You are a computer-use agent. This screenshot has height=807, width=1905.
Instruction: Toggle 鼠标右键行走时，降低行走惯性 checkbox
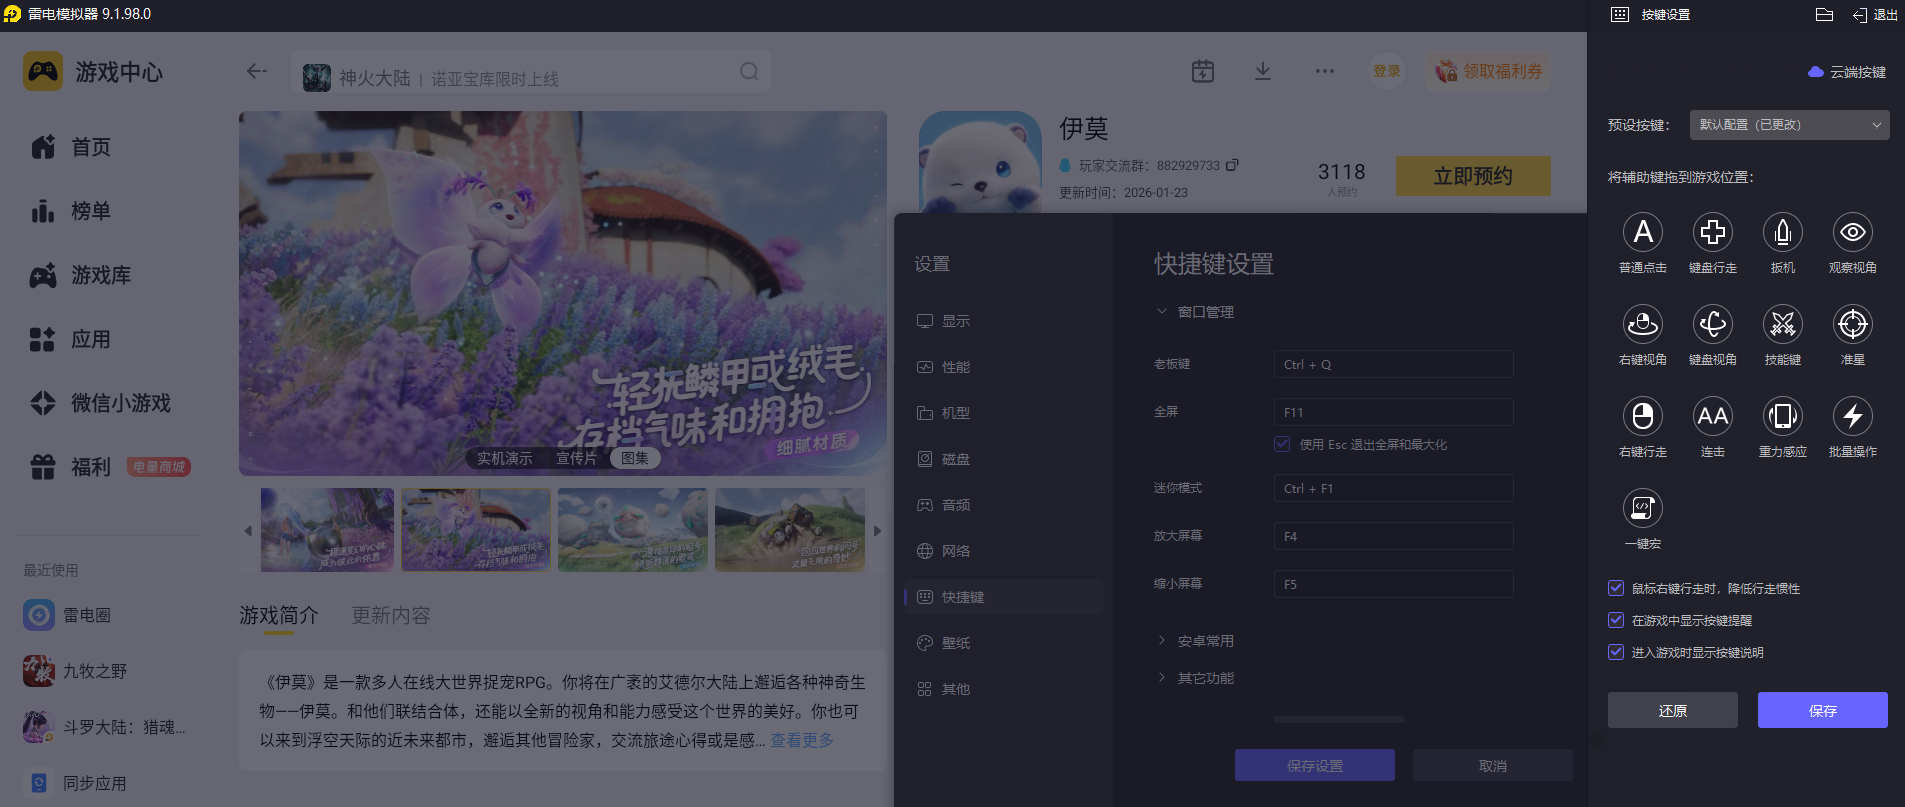click(1615, 588)
